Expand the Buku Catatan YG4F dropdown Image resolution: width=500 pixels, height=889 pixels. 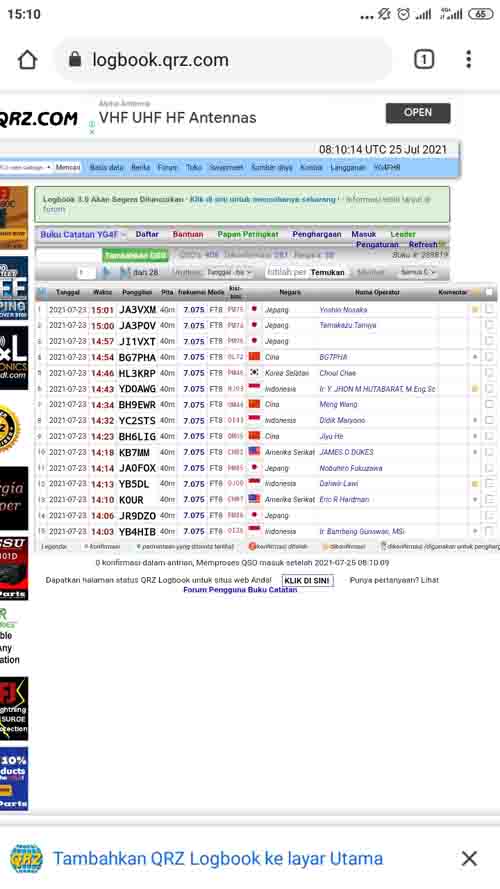pyautogui.click(x=83, y=235)
